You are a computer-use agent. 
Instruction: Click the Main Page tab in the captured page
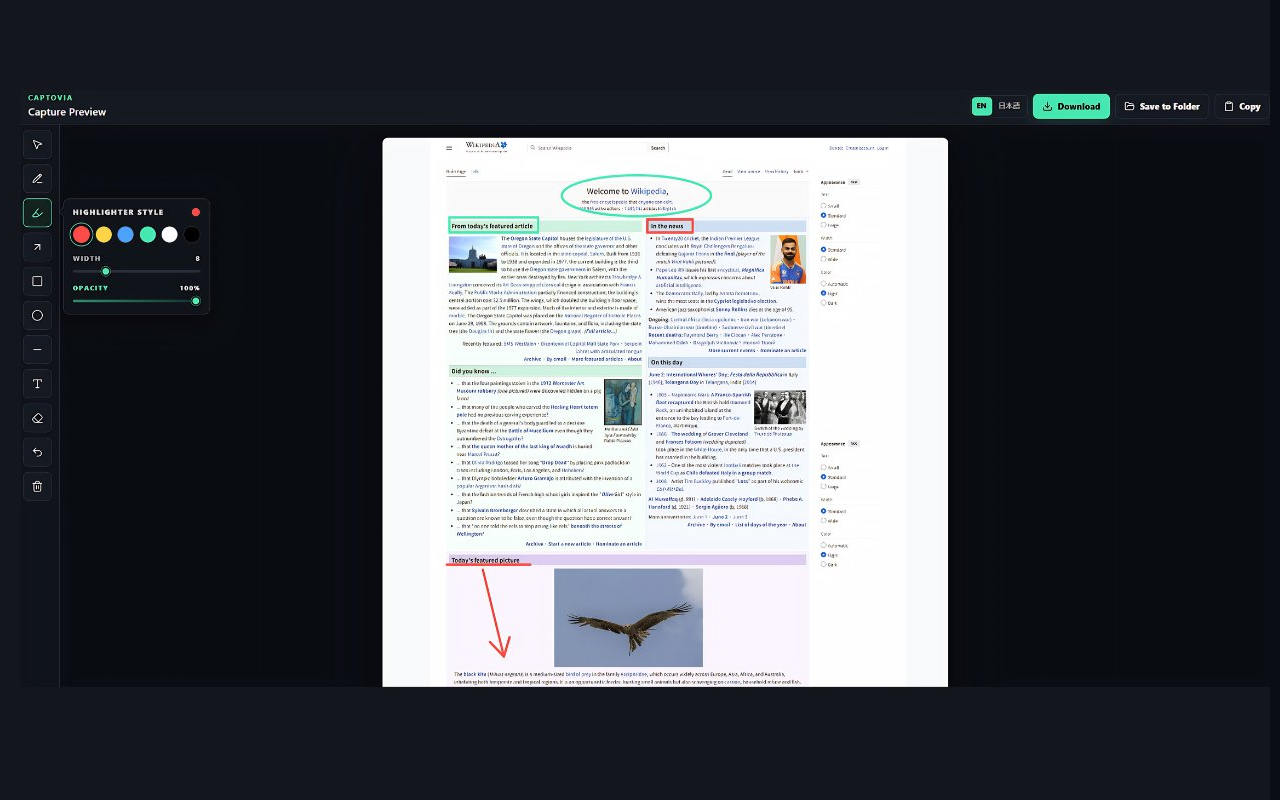[x=456, y=172]
